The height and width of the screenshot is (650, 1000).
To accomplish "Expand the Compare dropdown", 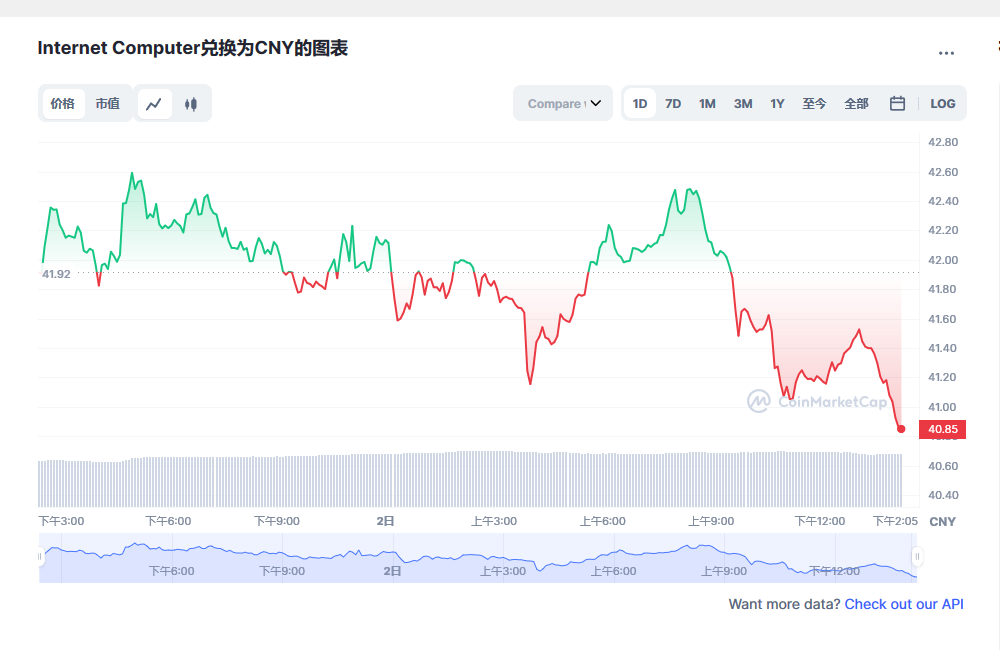I will pos(563,103).
